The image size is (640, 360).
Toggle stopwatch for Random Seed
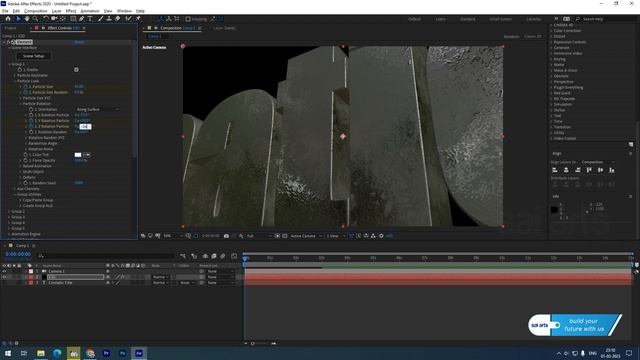coord(25,183)
